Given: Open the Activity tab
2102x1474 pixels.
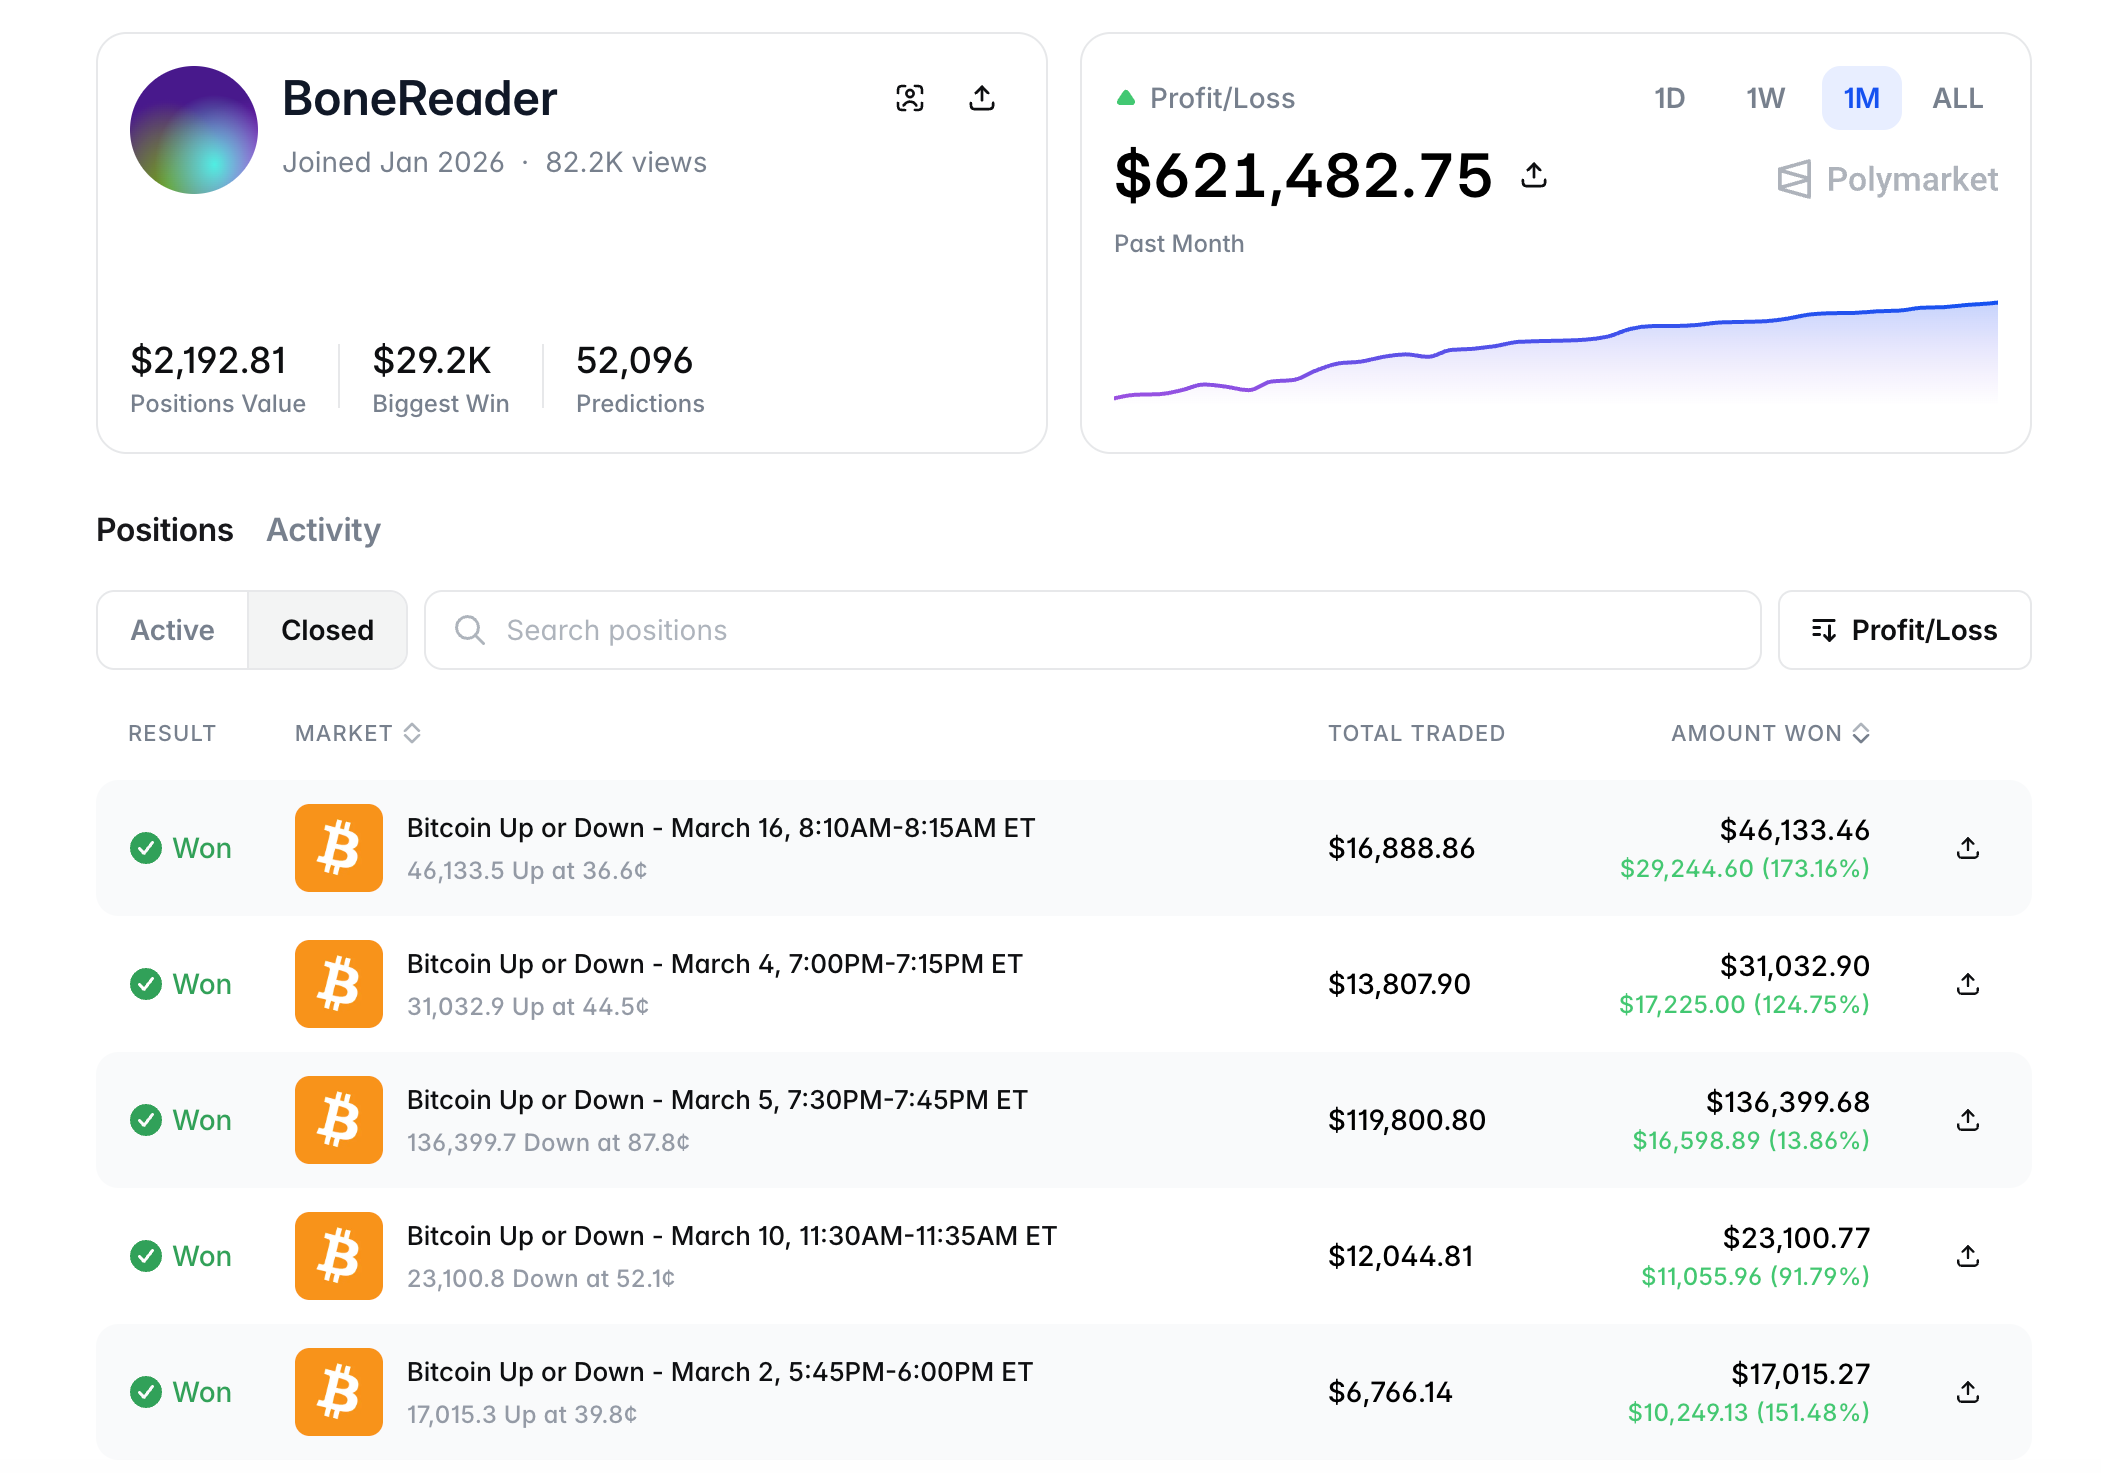Looking at the screenshot, I should point(323,530).
